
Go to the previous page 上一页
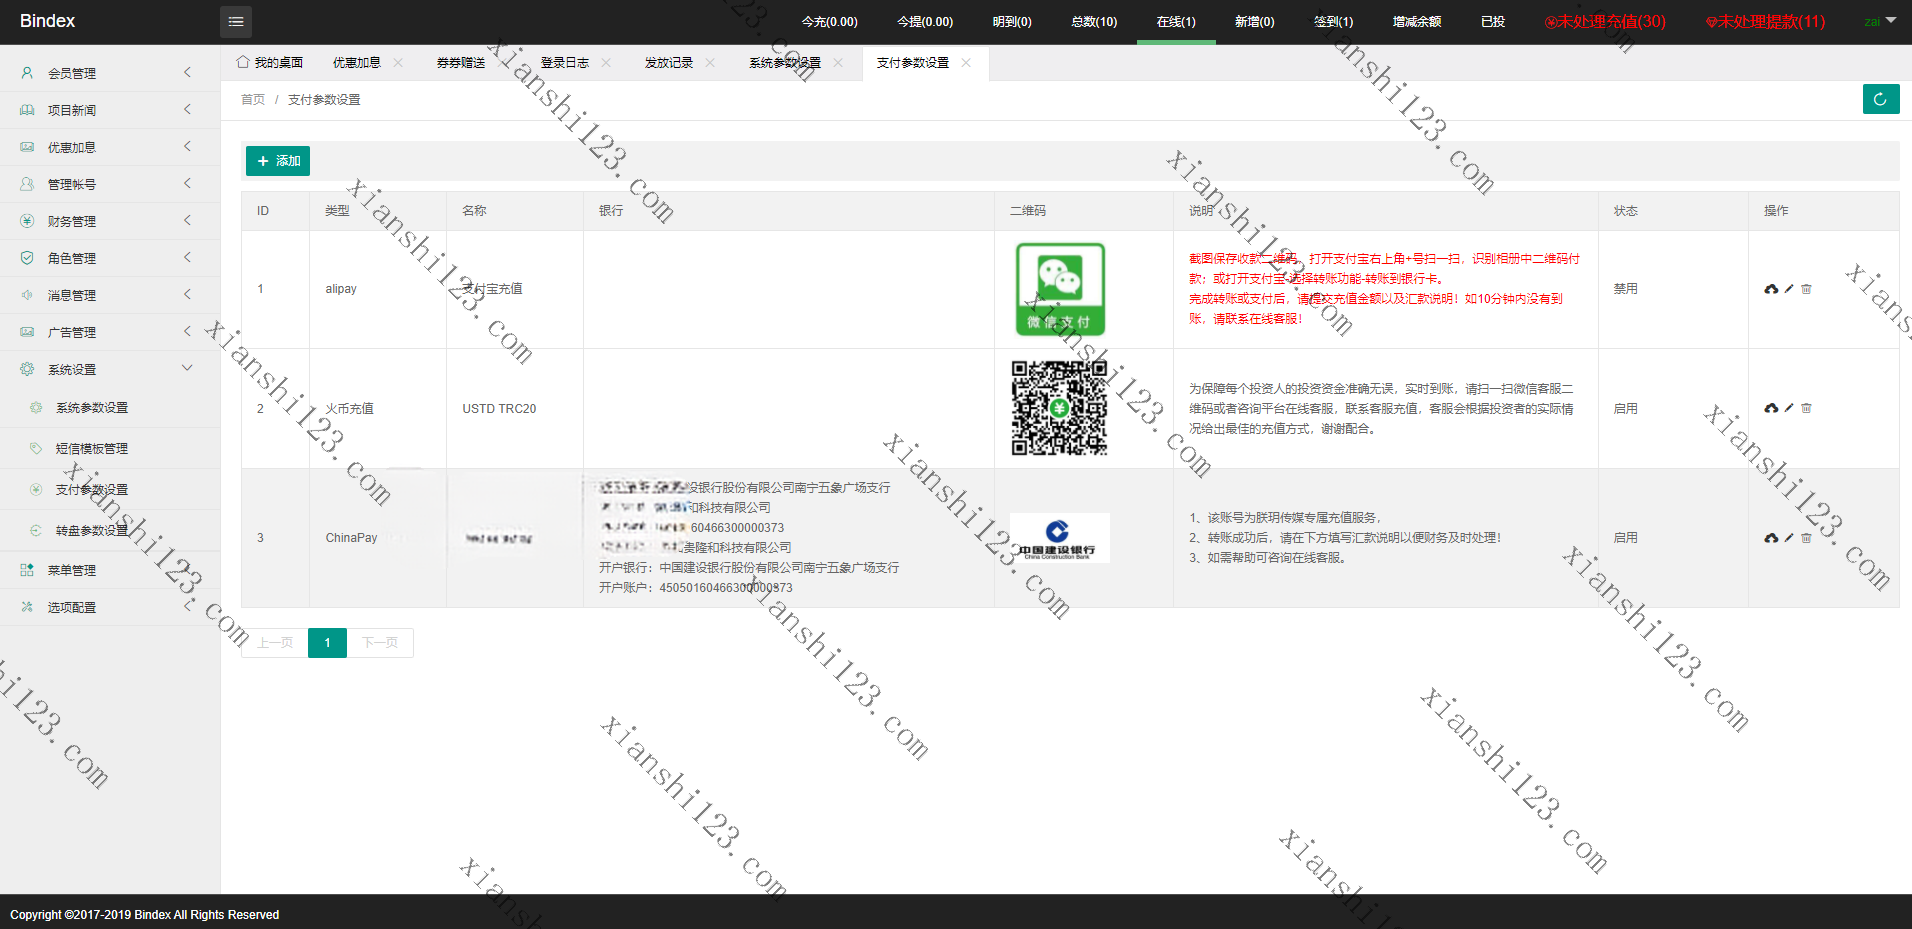click(275, 643)
